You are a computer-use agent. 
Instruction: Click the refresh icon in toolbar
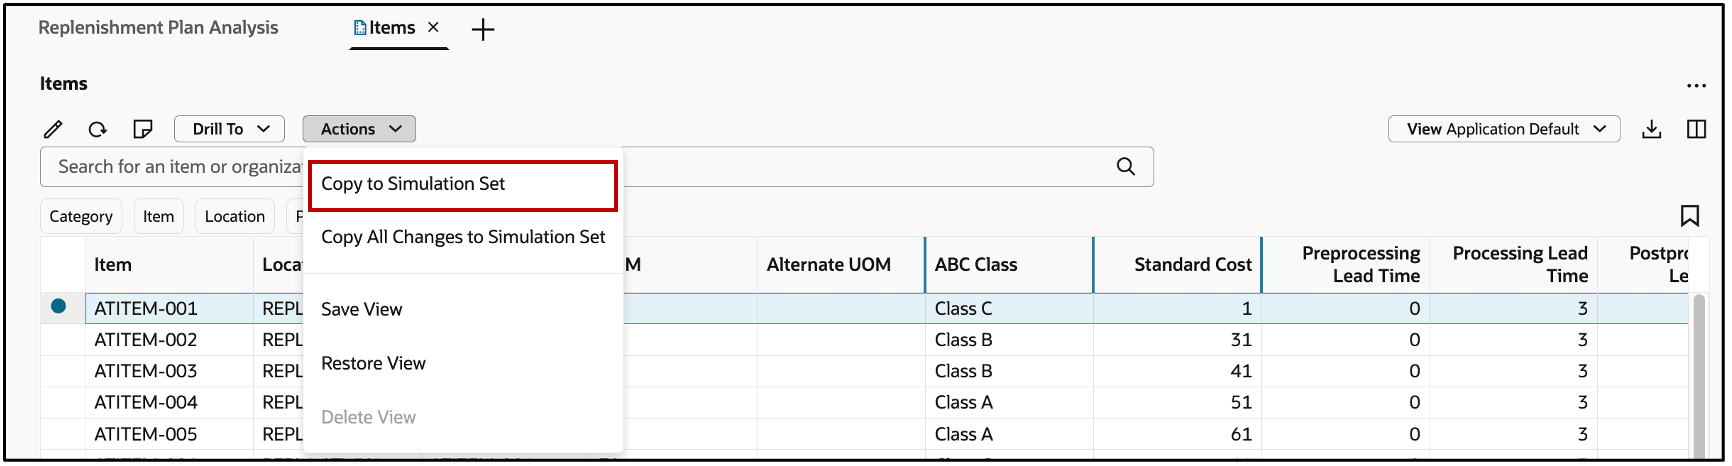click(x=97, y=129)
